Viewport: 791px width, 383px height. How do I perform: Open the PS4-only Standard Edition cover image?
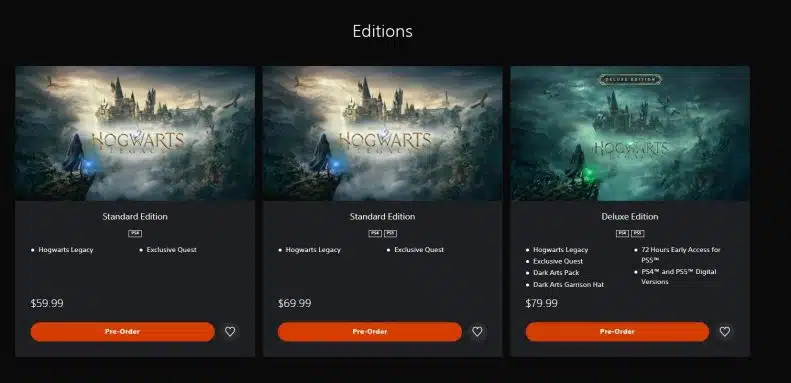click(x=135, y=134)
